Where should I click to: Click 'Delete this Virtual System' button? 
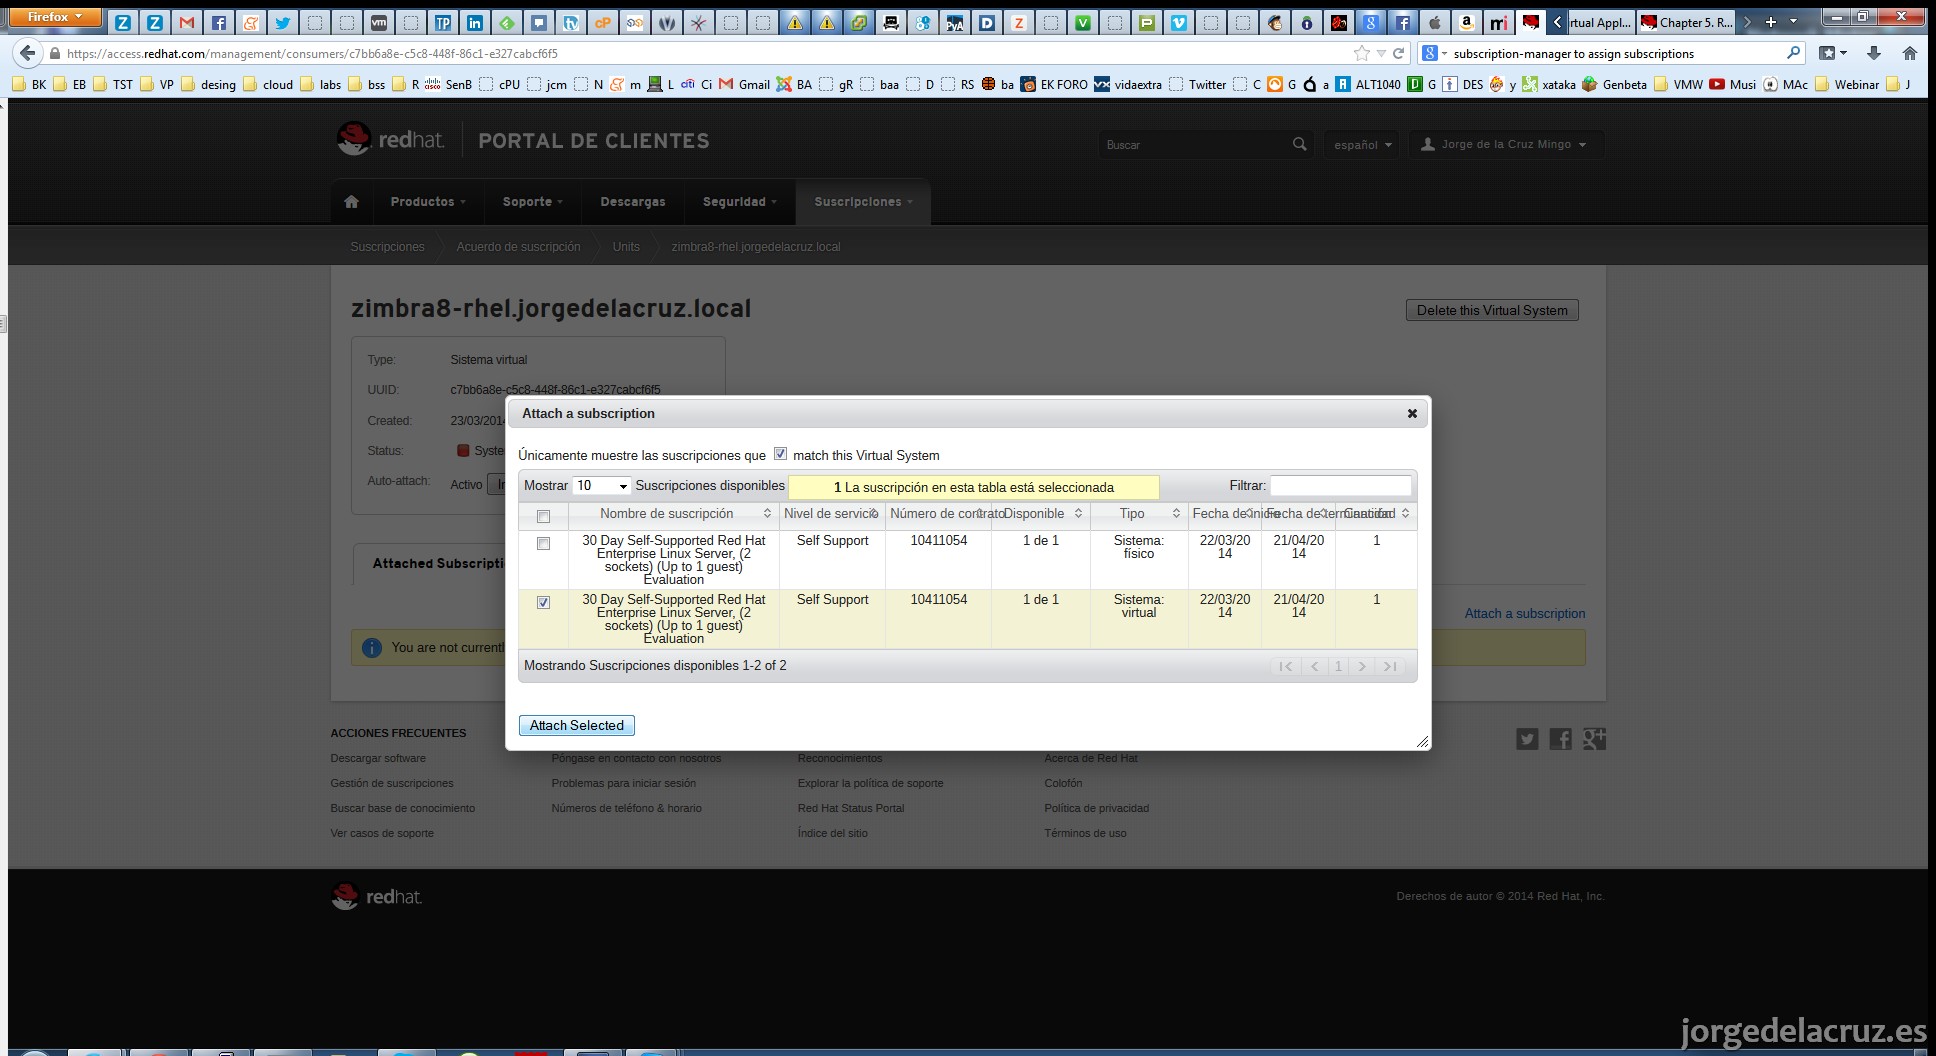coord(1492,310)
